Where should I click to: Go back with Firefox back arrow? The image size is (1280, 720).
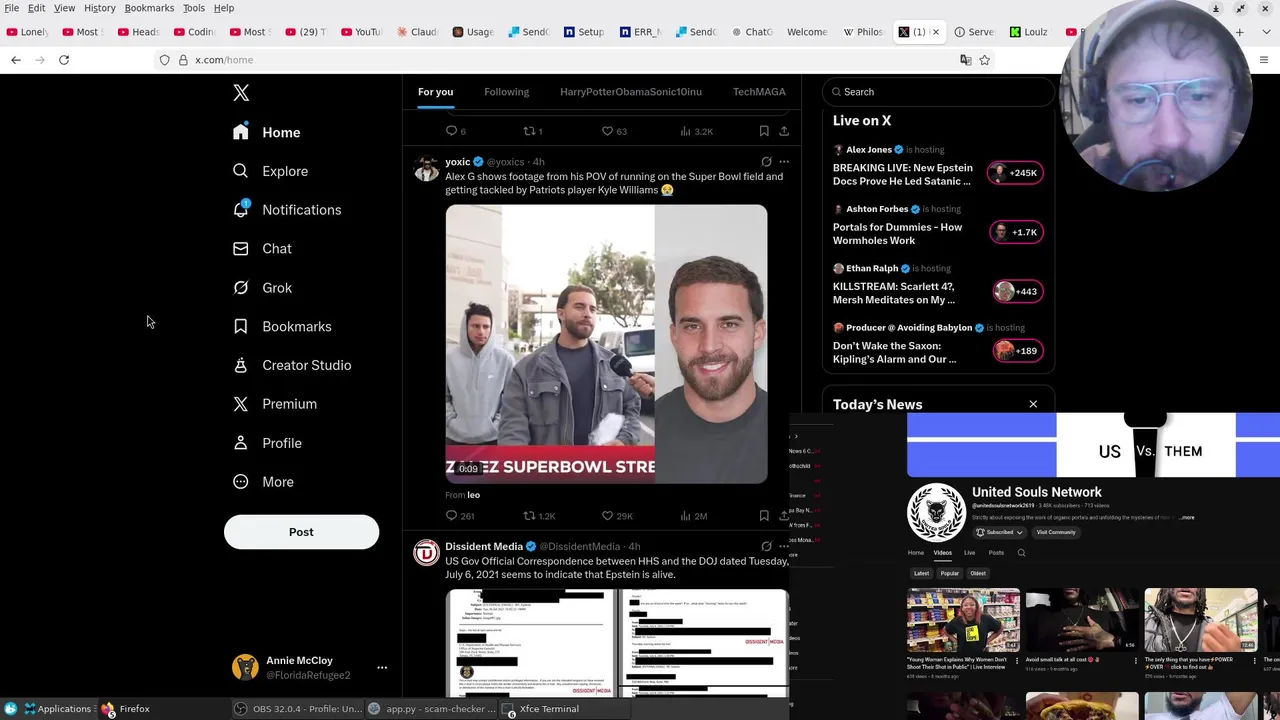tap(16, 60)
